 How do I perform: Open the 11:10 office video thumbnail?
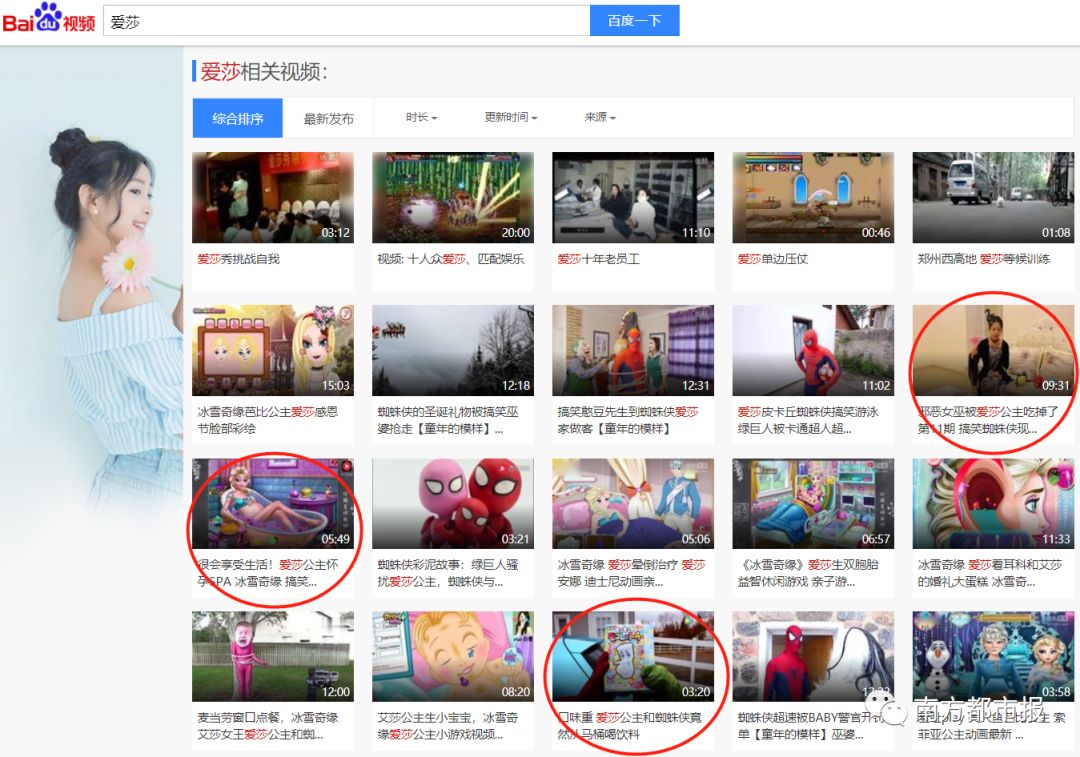click(633, 198)
